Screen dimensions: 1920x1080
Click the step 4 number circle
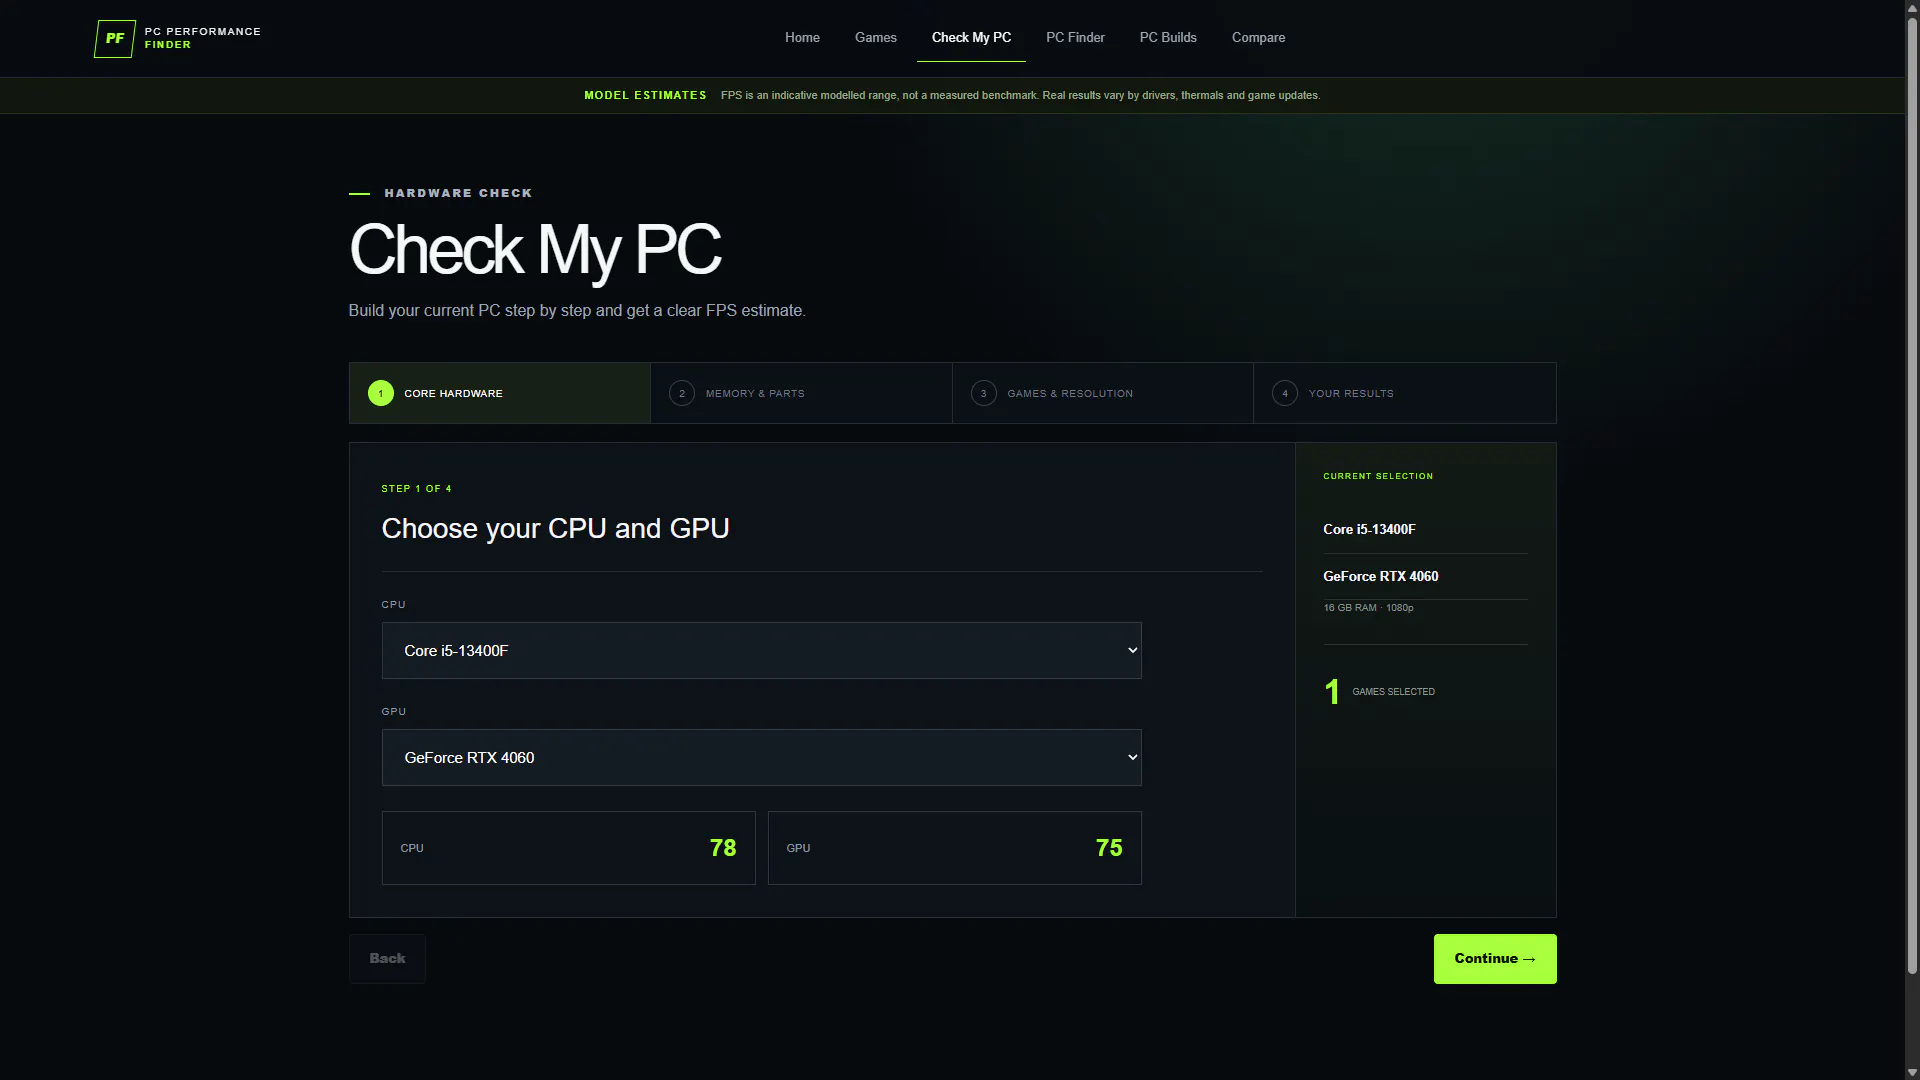tap(1285, 393)
